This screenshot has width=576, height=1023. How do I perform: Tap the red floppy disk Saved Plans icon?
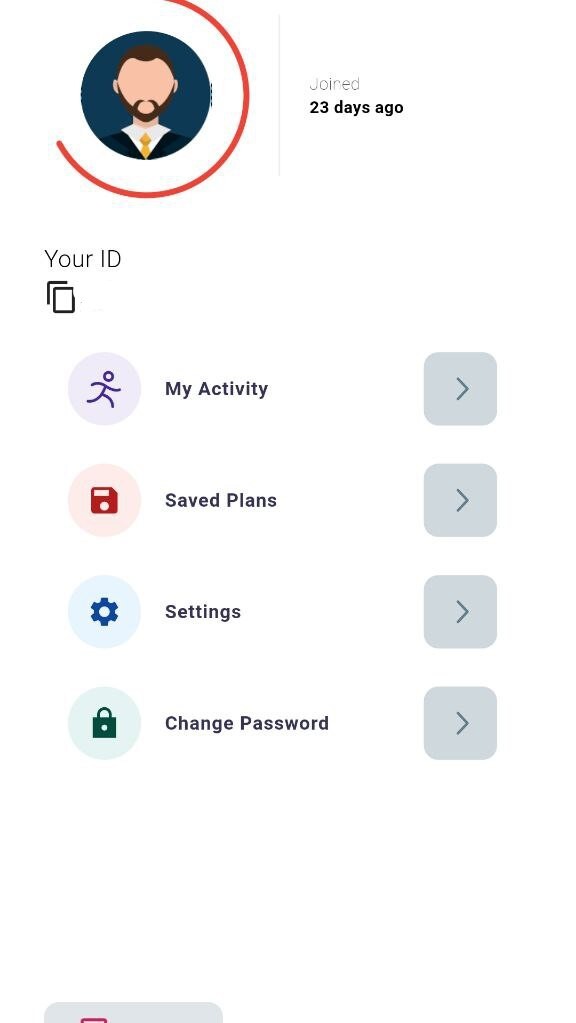click(104, 500)
